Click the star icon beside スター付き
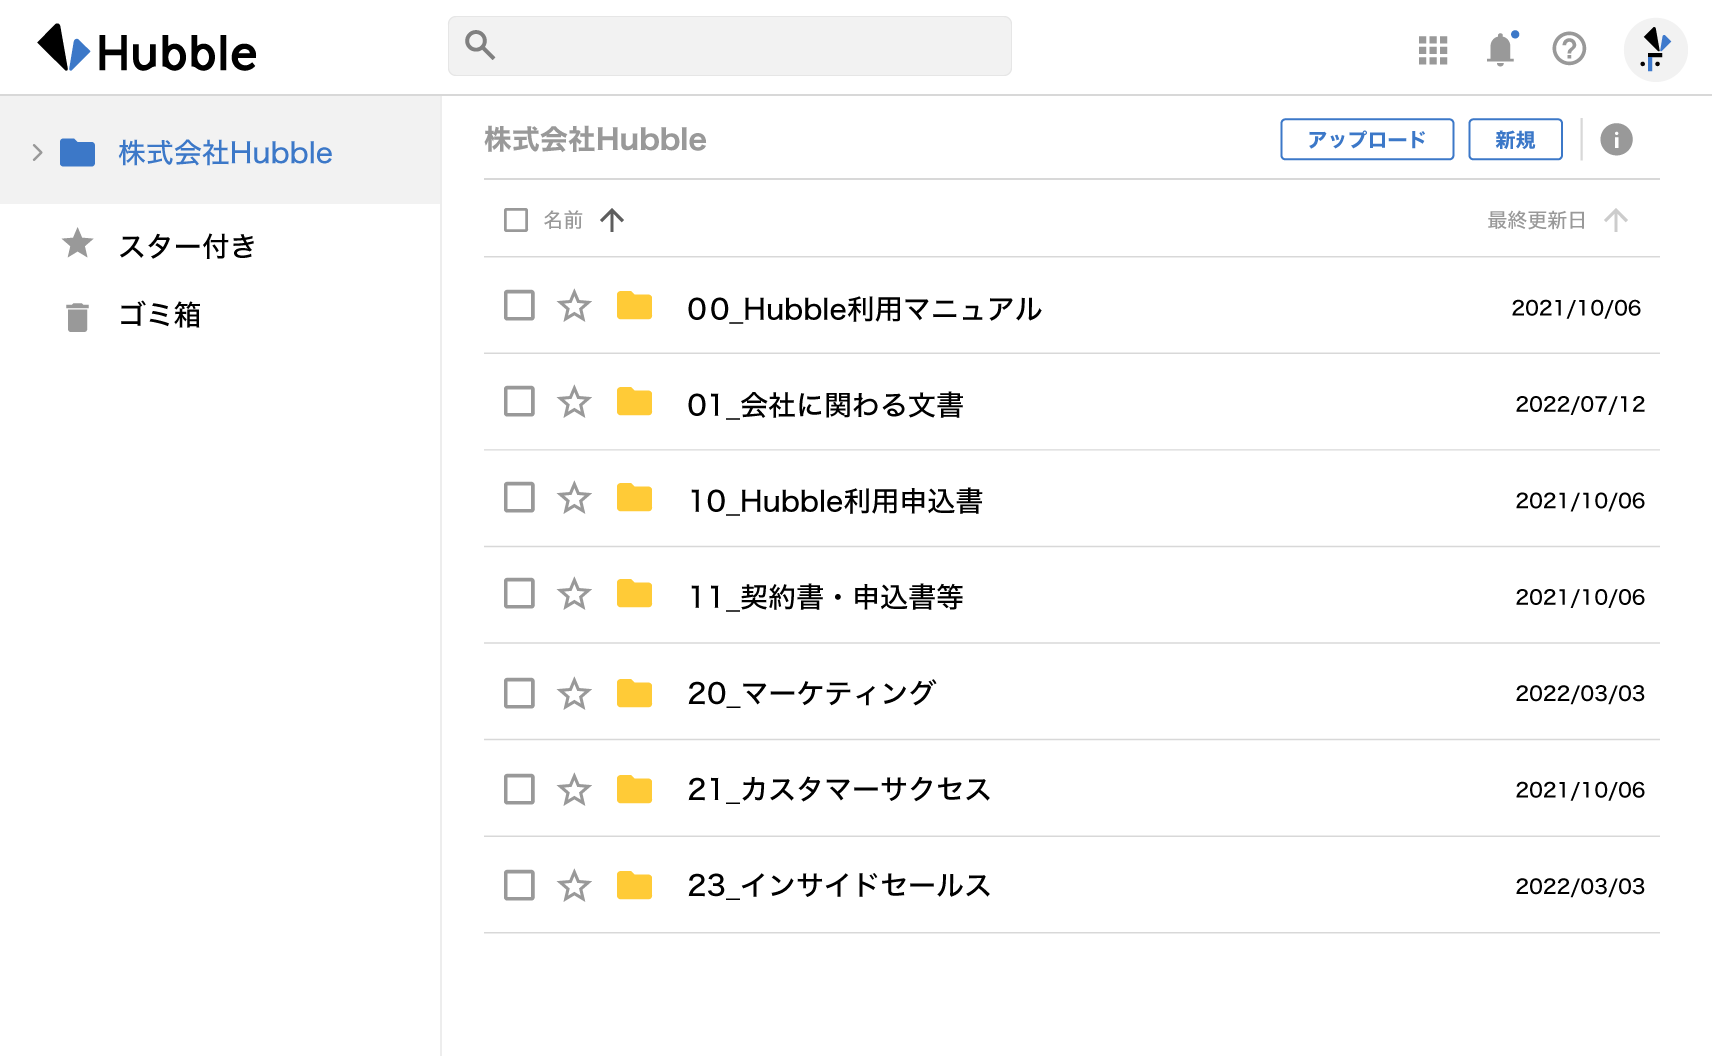The width and height of the screenshot is (1712, 1056). point(77,243)
